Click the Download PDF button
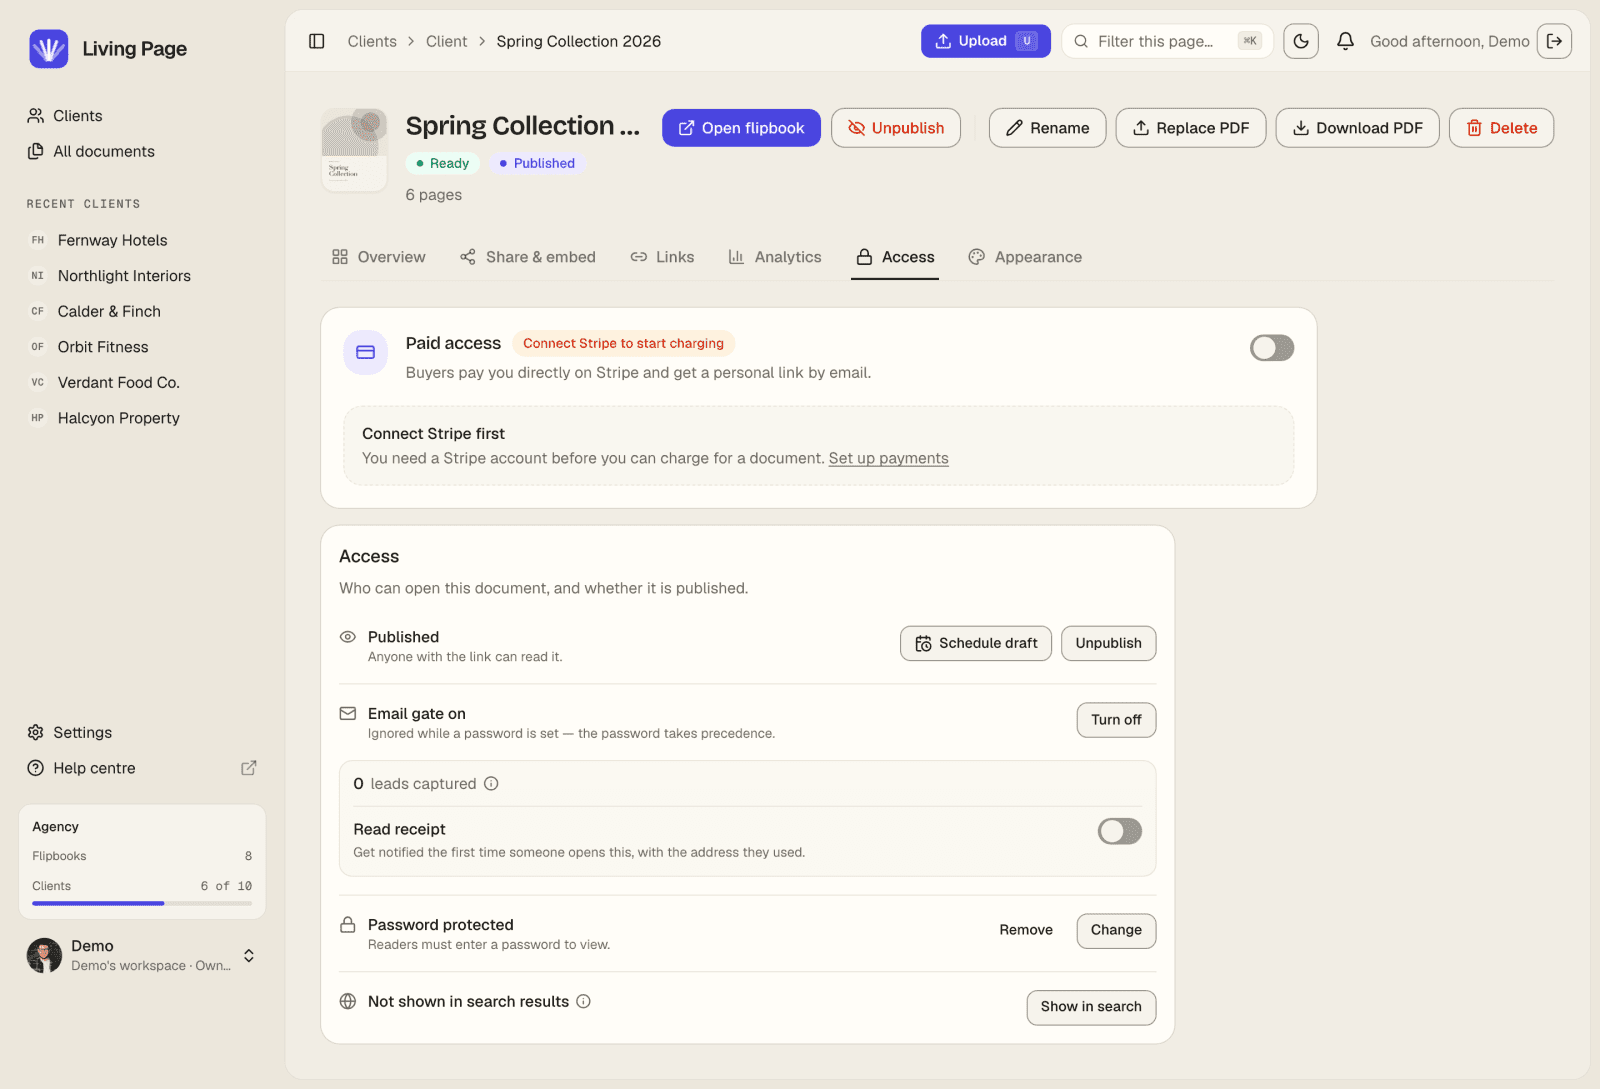Image resolution: width=1600 pixels, height=1089 pixels. pos(1357,128)
